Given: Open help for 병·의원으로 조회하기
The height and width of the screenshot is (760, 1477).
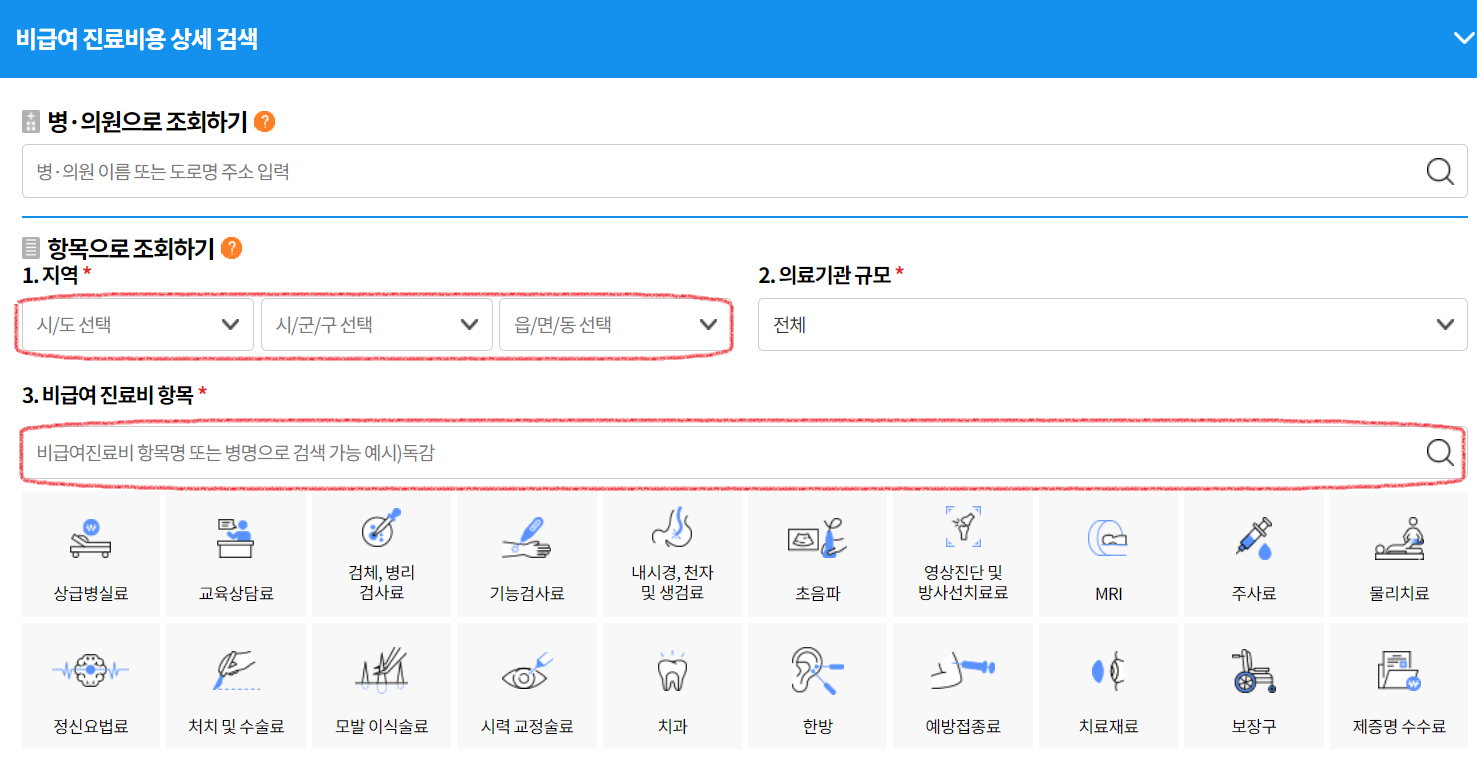Looking at the screenshot, I should [265, 122].
